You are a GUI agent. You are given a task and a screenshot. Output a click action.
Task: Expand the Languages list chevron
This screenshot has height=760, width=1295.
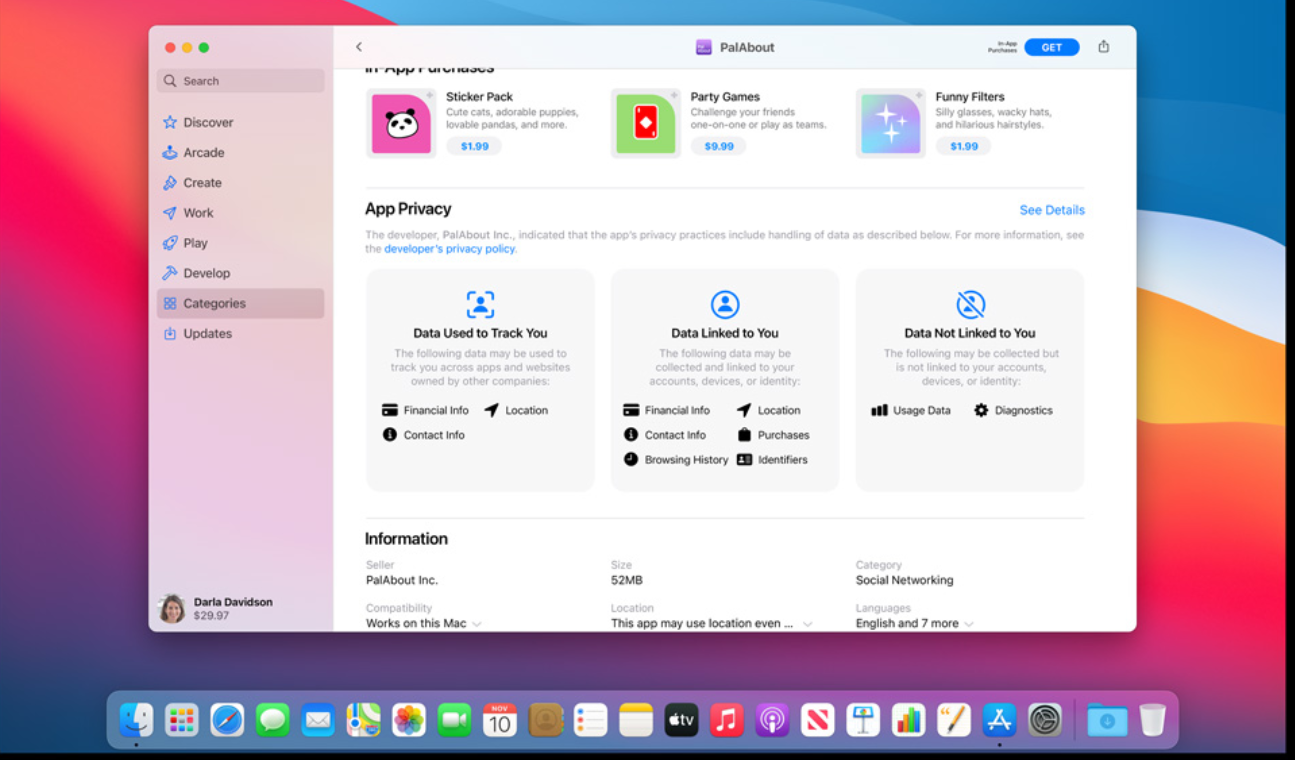[968, 624]
